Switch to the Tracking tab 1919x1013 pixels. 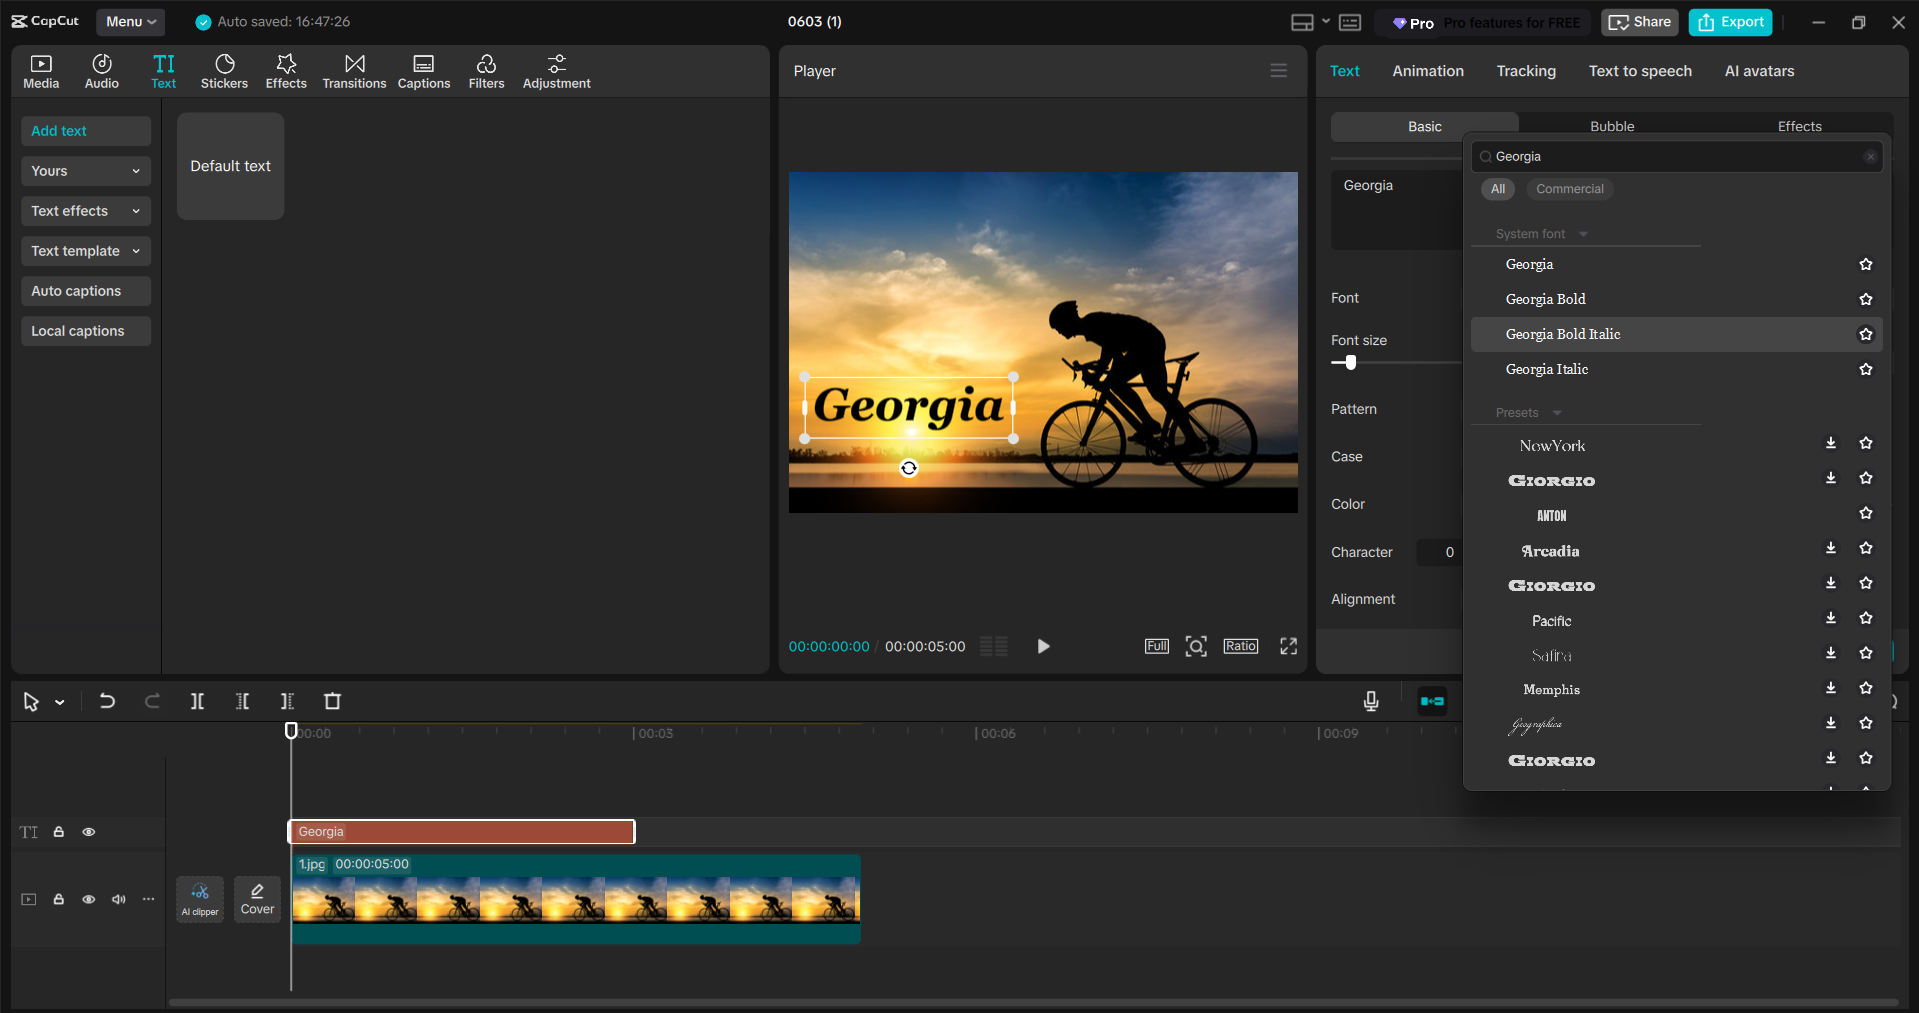click(x=1526, y=71)
